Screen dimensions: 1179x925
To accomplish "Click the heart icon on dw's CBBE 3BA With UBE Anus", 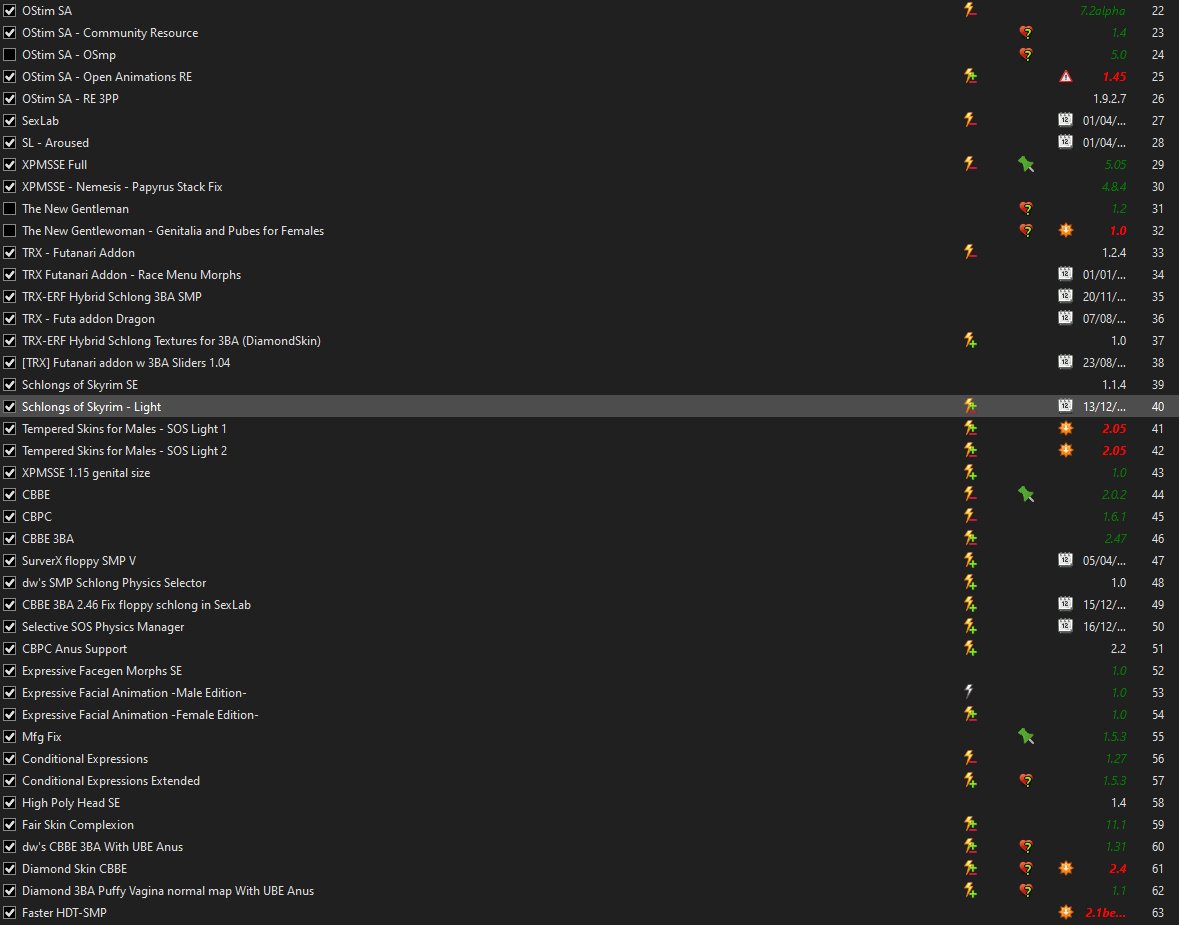I will pyautogui.click(x=1026, y=847).
